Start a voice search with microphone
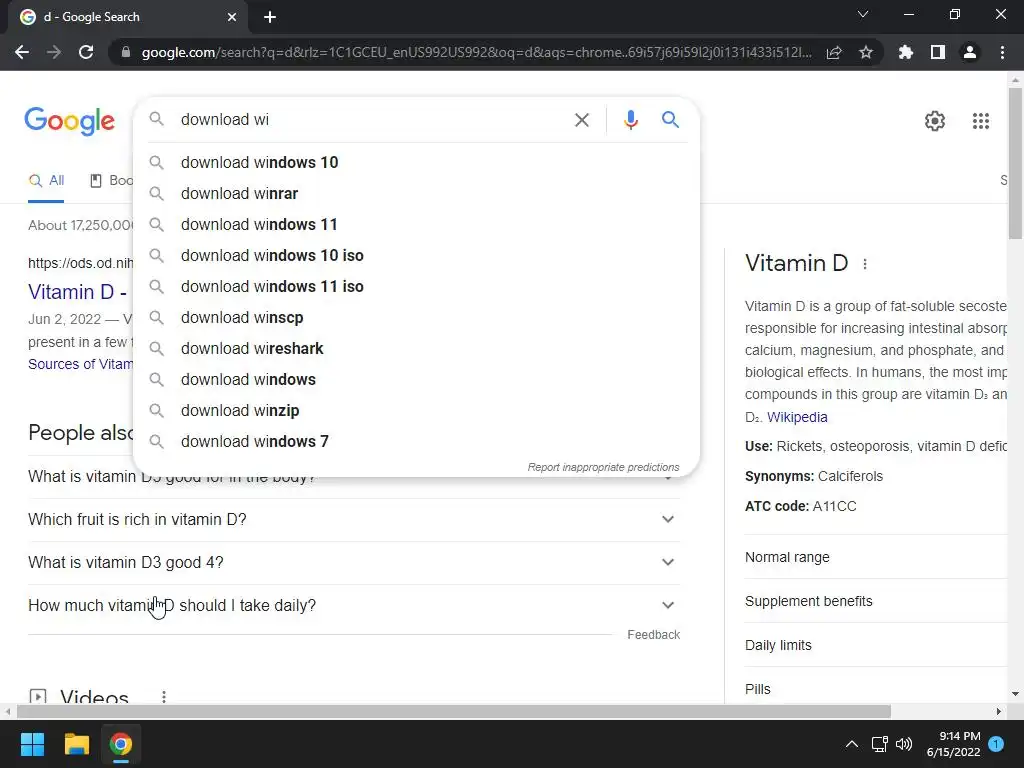Image resolution: width=1024 pixels, height=768 pixels. tap(630, 120)
